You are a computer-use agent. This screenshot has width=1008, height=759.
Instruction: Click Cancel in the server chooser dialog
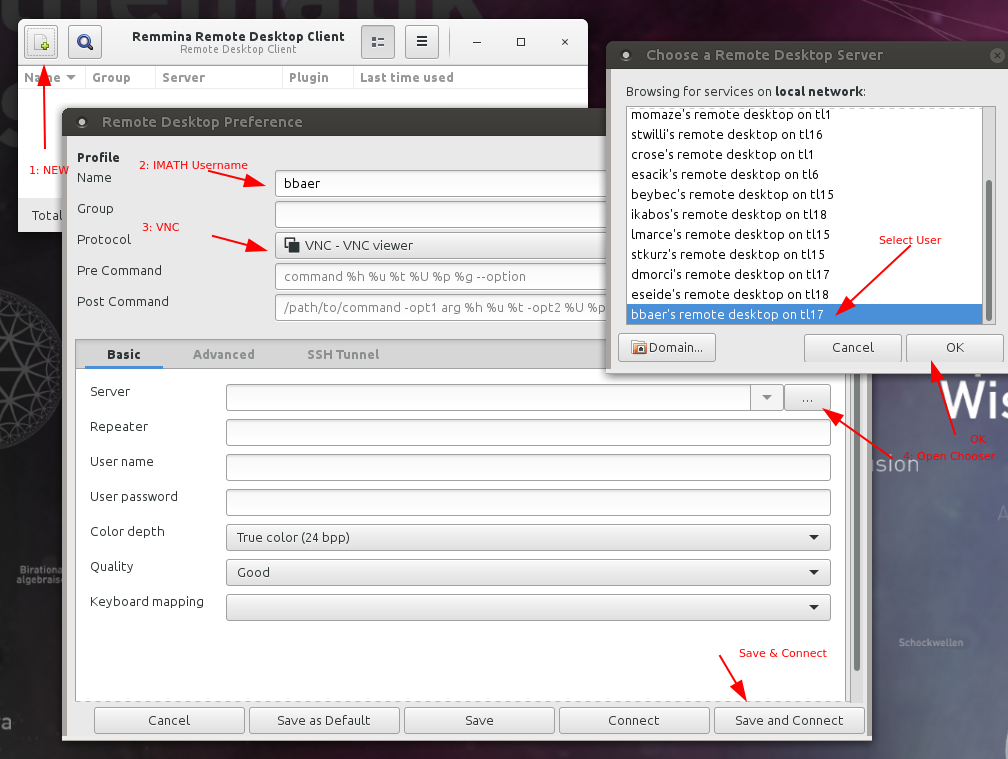coord(853,348)
